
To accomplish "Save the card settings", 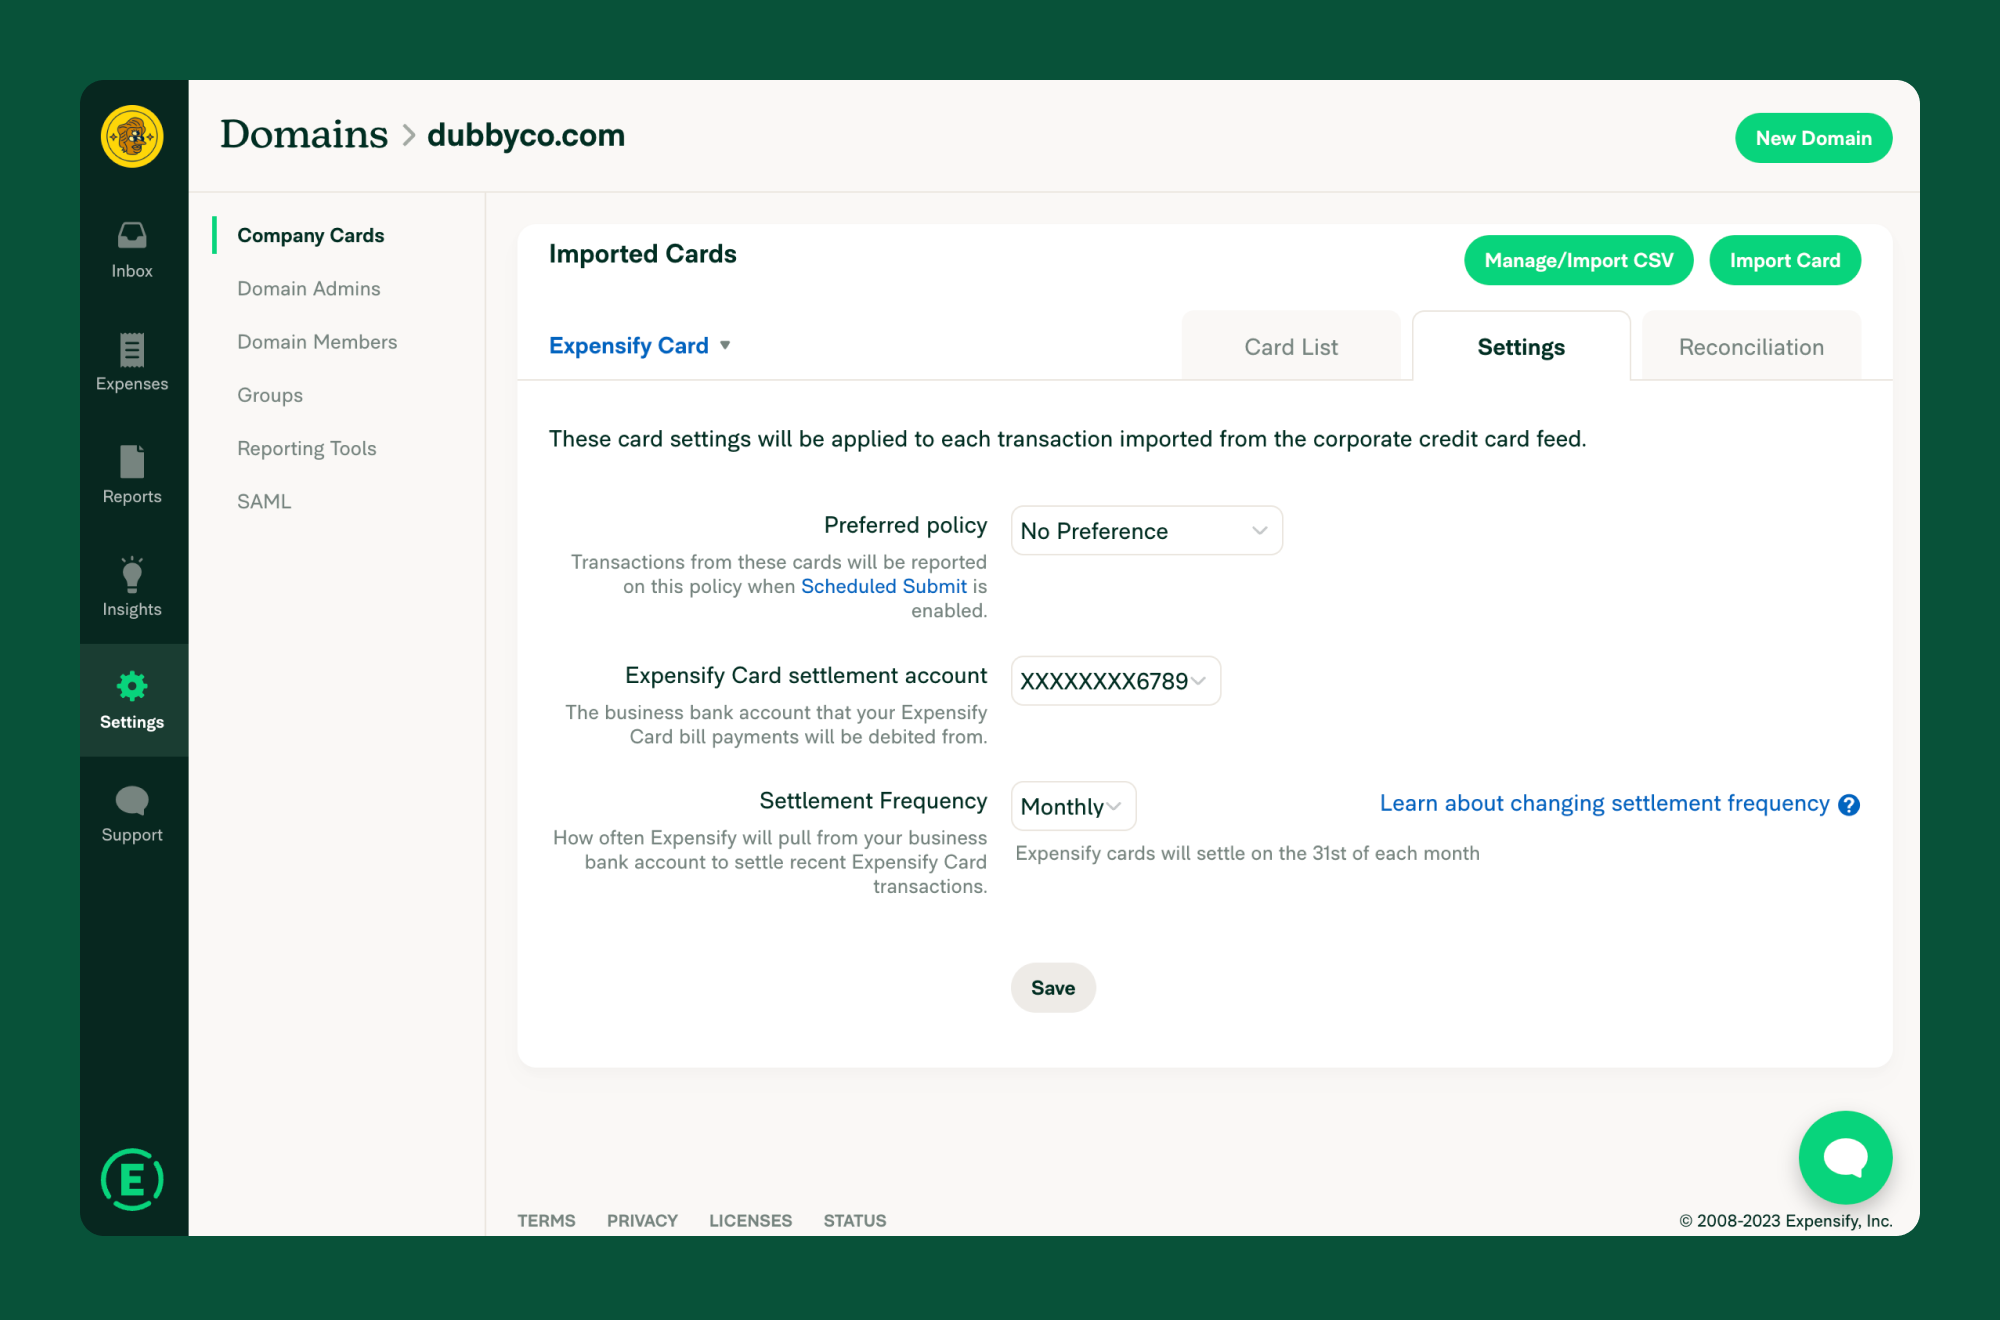I will coord(1053,988).
